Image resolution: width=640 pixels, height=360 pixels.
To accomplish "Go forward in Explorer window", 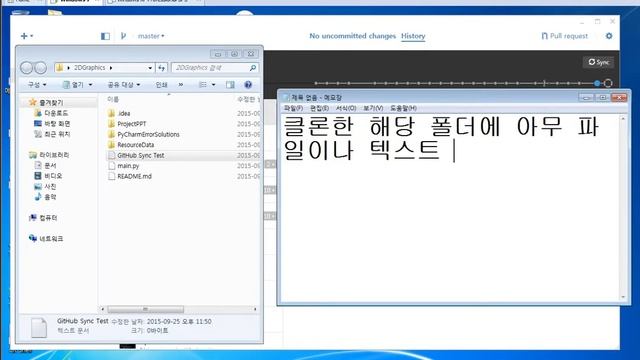I will (x=40, y=68).
